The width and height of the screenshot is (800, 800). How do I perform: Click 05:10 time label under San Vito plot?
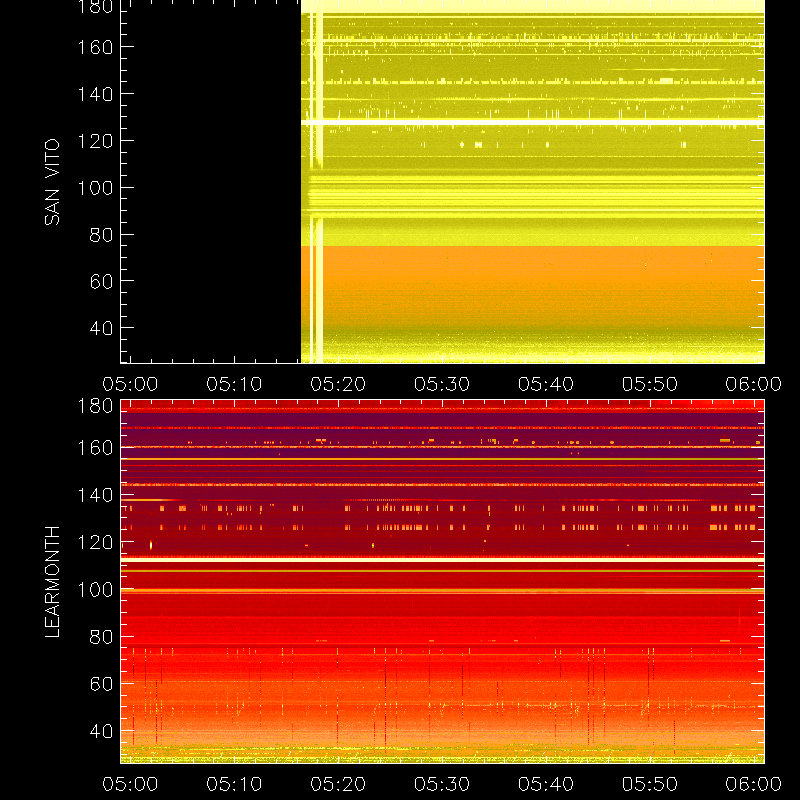[x=234, y=384]
